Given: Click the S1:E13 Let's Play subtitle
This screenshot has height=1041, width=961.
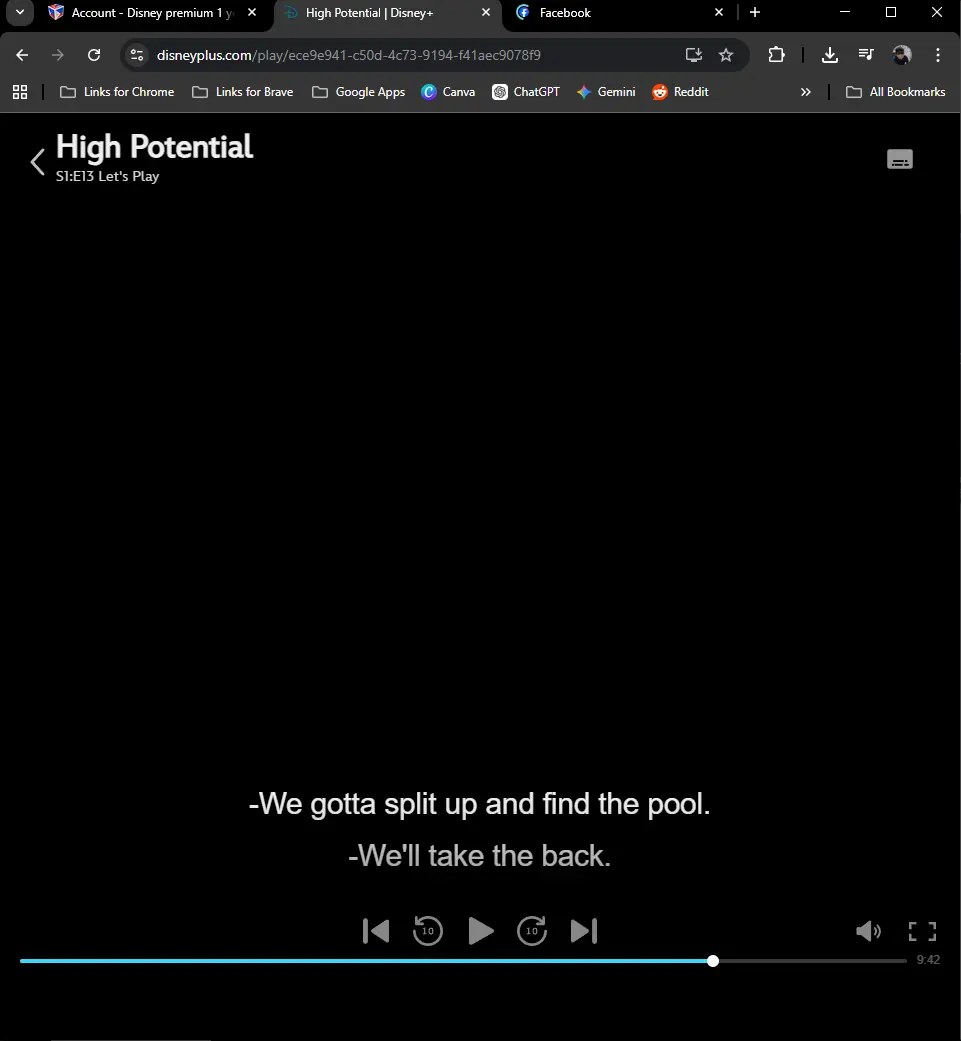Looking at the screenshot, I should 108,177.
